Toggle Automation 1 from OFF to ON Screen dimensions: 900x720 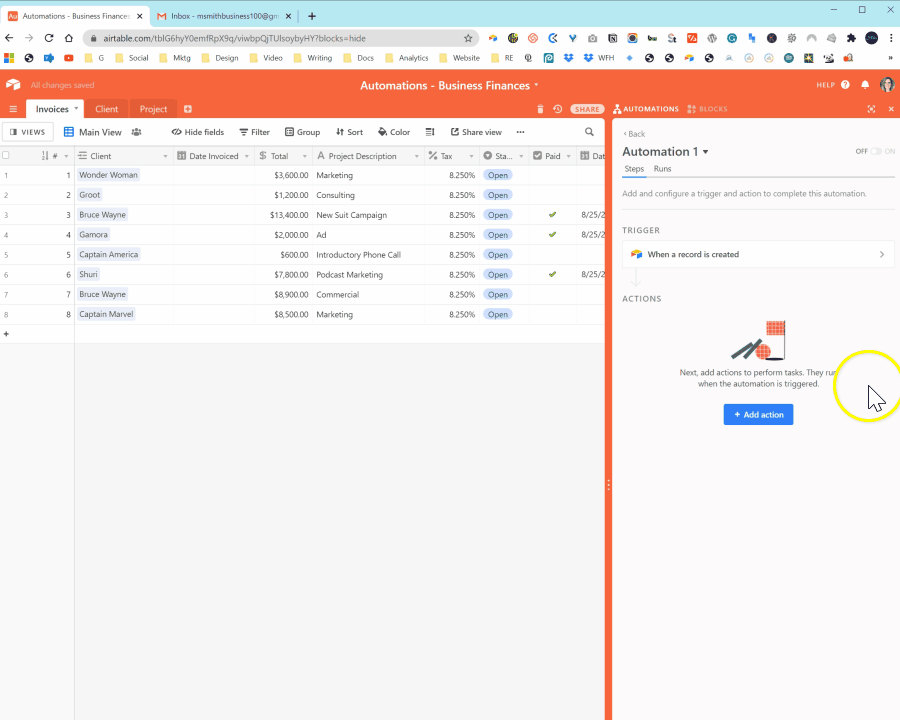[x=877, y=150]
